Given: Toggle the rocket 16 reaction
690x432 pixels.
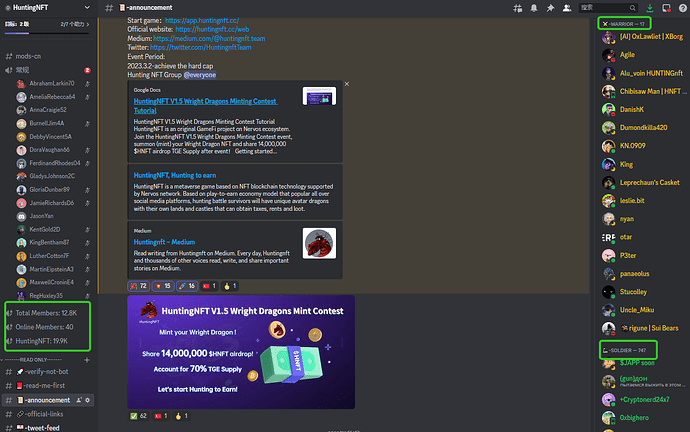Looking at the screenshot, I should [187, 286].
